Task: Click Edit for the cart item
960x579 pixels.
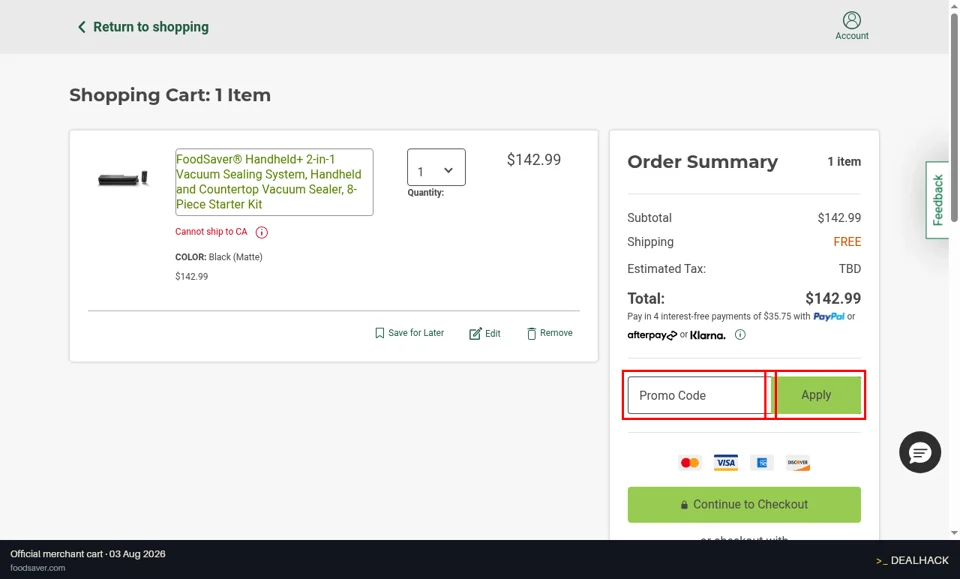Action: click(485, 334)
